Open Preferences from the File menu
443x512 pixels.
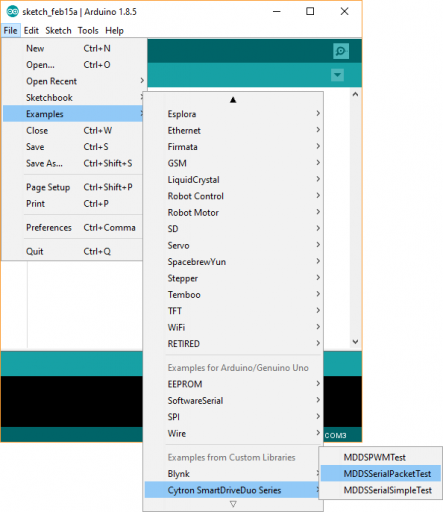pyautogui.click(x=73, y=227)
